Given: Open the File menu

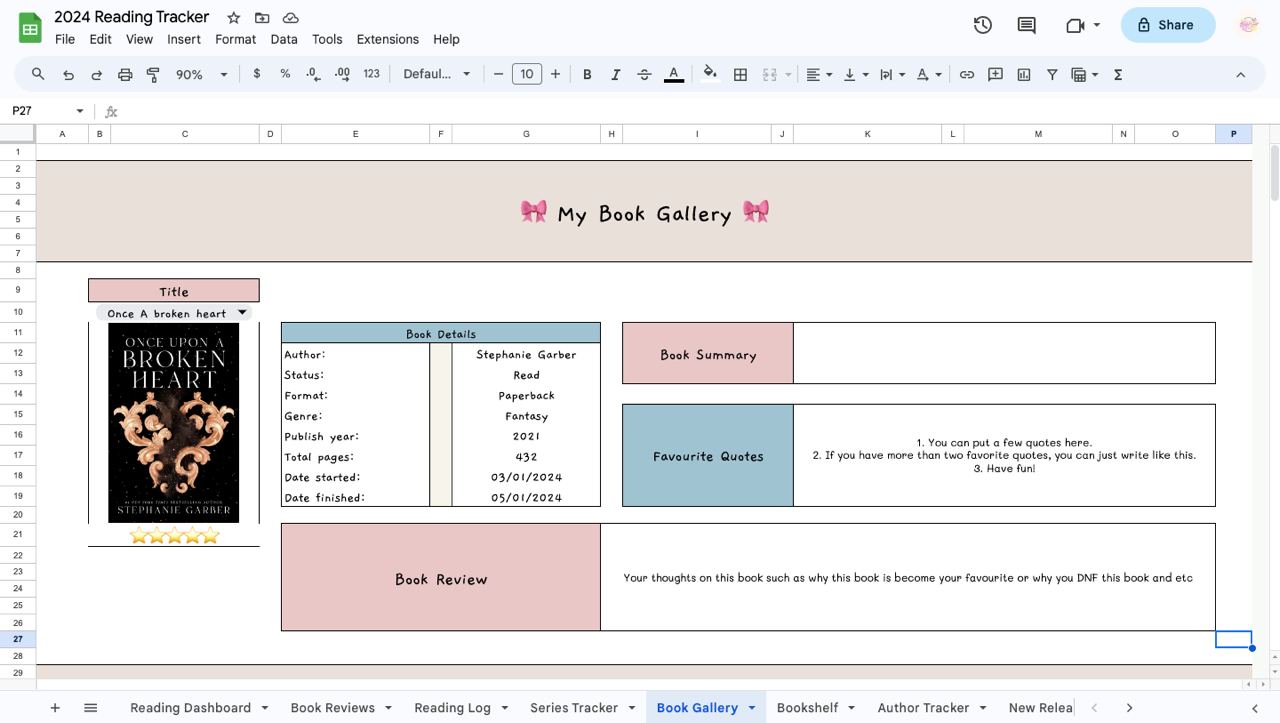Looking at the screenshot, I should pos(65,39).
